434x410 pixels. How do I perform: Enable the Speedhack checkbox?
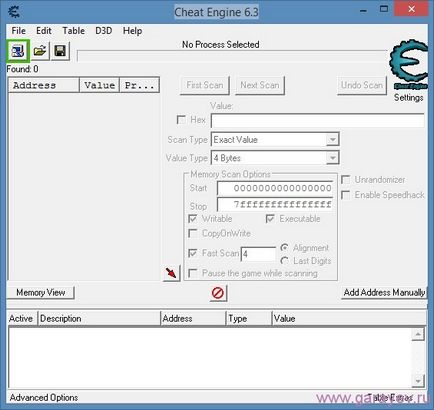click(x=346, y=195)
